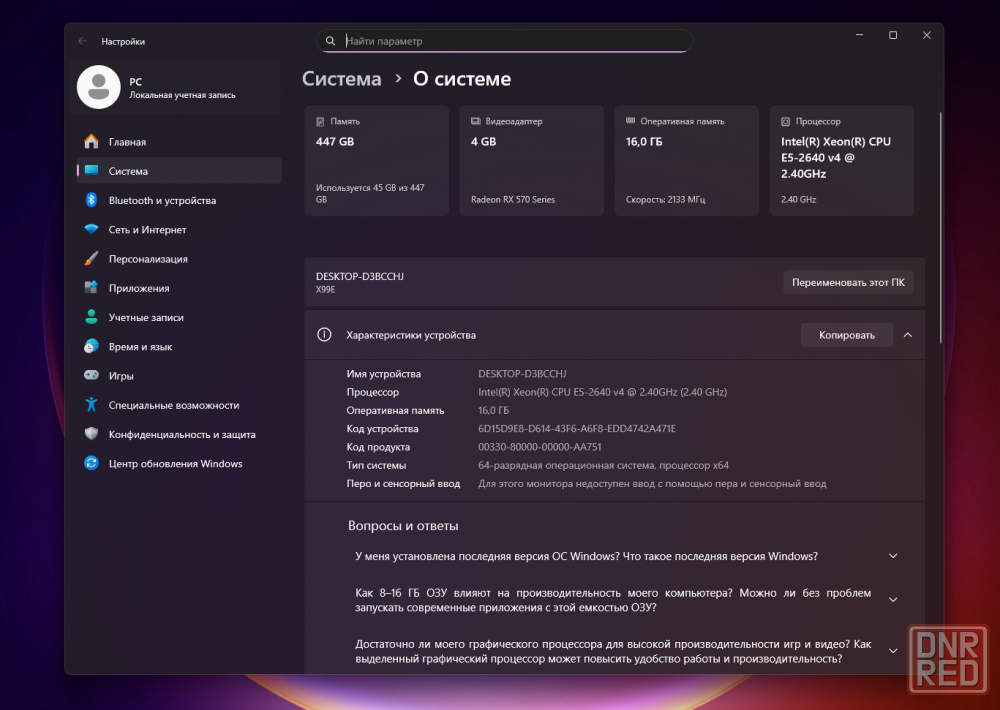The height and width of the screenshot is (710, 1000).
Task: Go to Конфиденциальность и защита section
Action: point(181,434)
